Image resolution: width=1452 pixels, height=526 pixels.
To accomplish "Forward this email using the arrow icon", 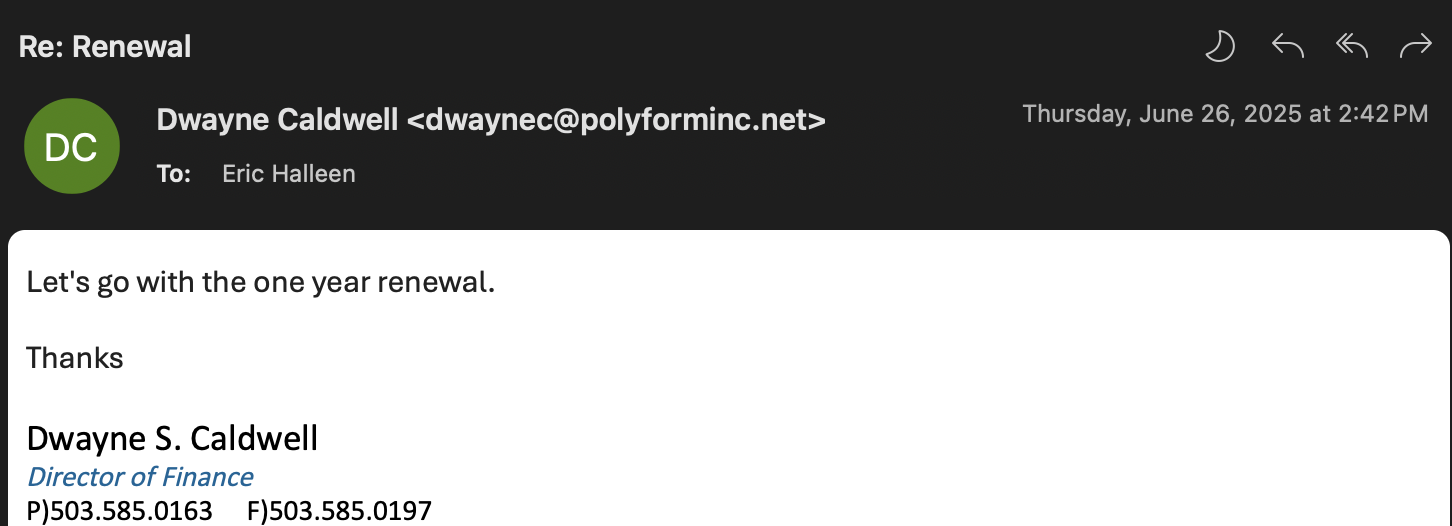I will (1415, 46).
